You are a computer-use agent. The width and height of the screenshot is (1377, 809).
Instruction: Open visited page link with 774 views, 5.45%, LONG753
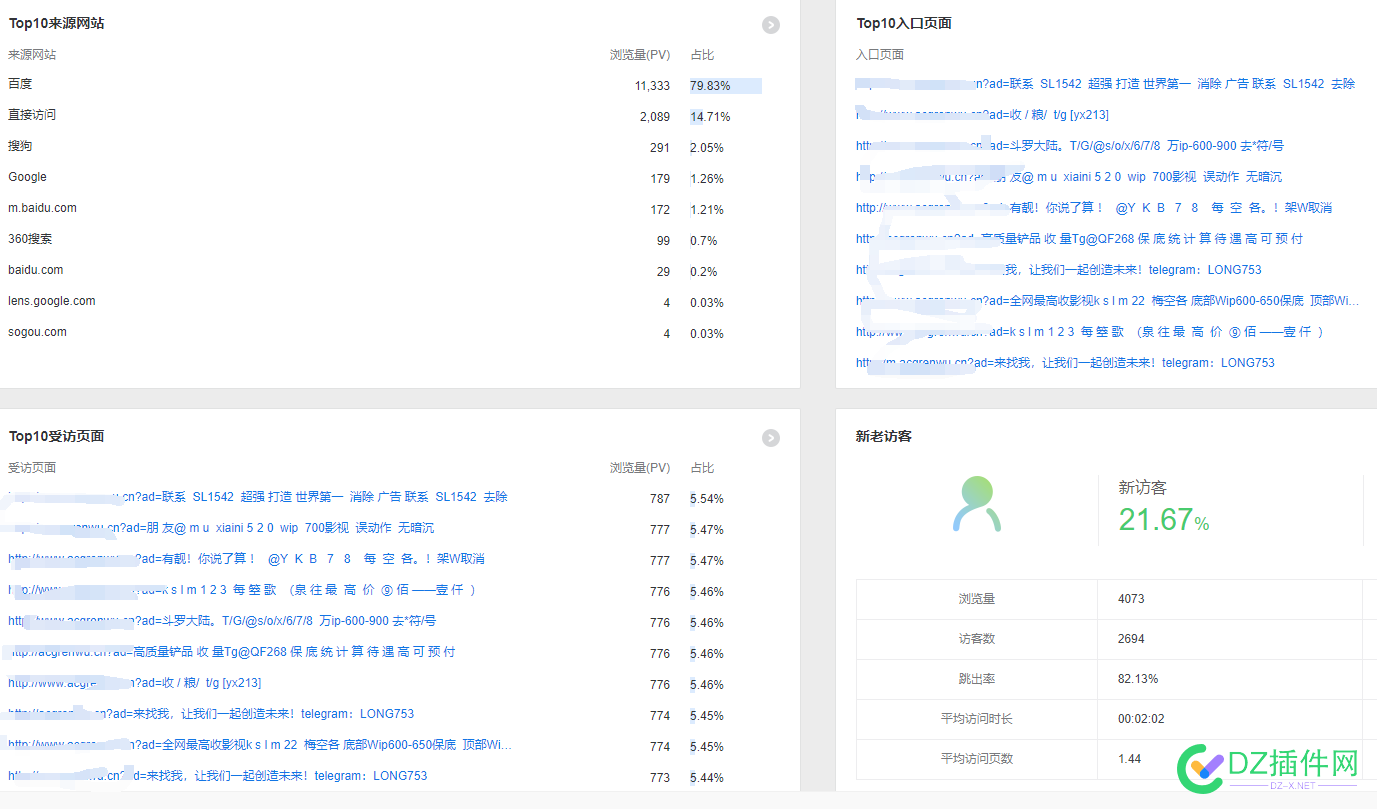coord(211,714)
